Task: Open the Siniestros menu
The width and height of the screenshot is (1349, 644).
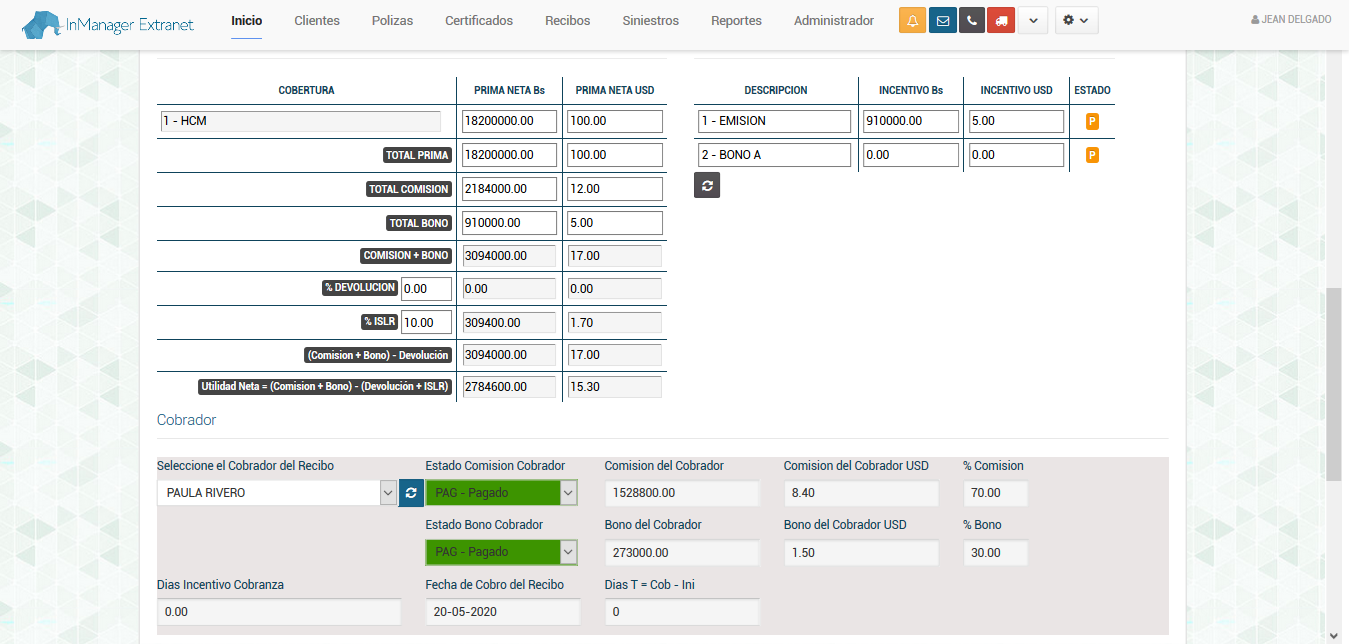Action: [x=650, y=21]
